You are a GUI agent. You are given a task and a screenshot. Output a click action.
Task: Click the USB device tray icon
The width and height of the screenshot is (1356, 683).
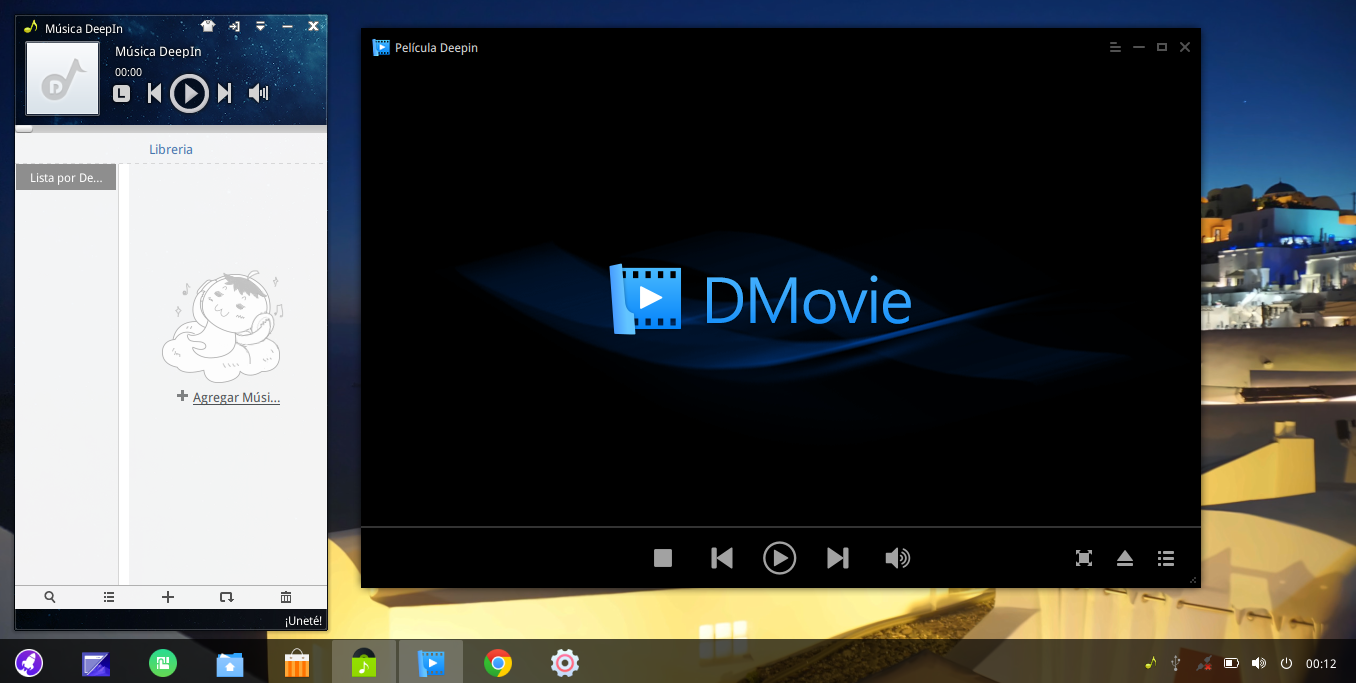(1177, 663)
